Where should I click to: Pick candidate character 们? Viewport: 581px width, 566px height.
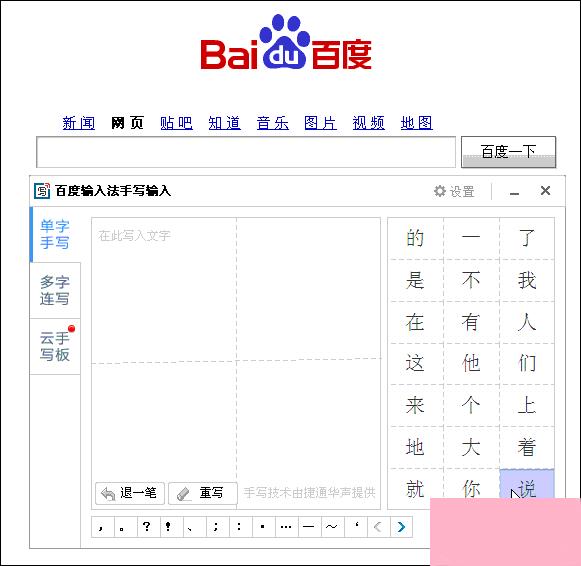pyautogui.click(x=527, y=363)
